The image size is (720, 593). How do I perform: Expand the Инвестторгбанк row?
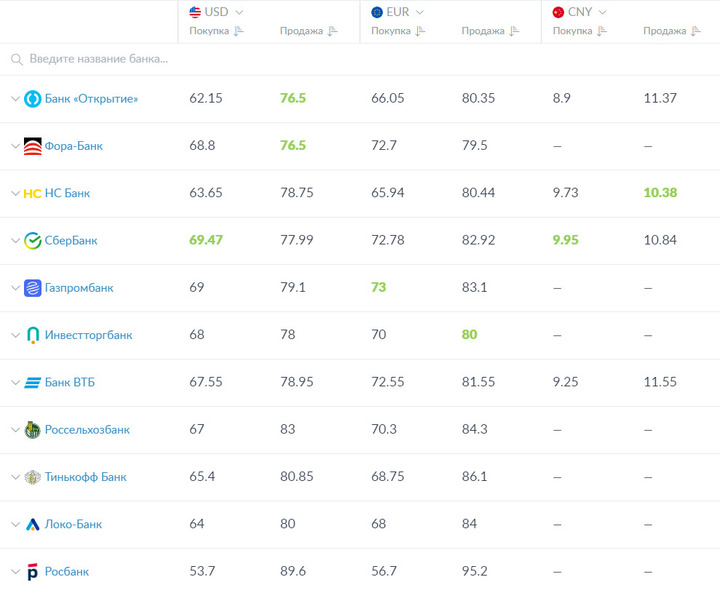(15, 335)
